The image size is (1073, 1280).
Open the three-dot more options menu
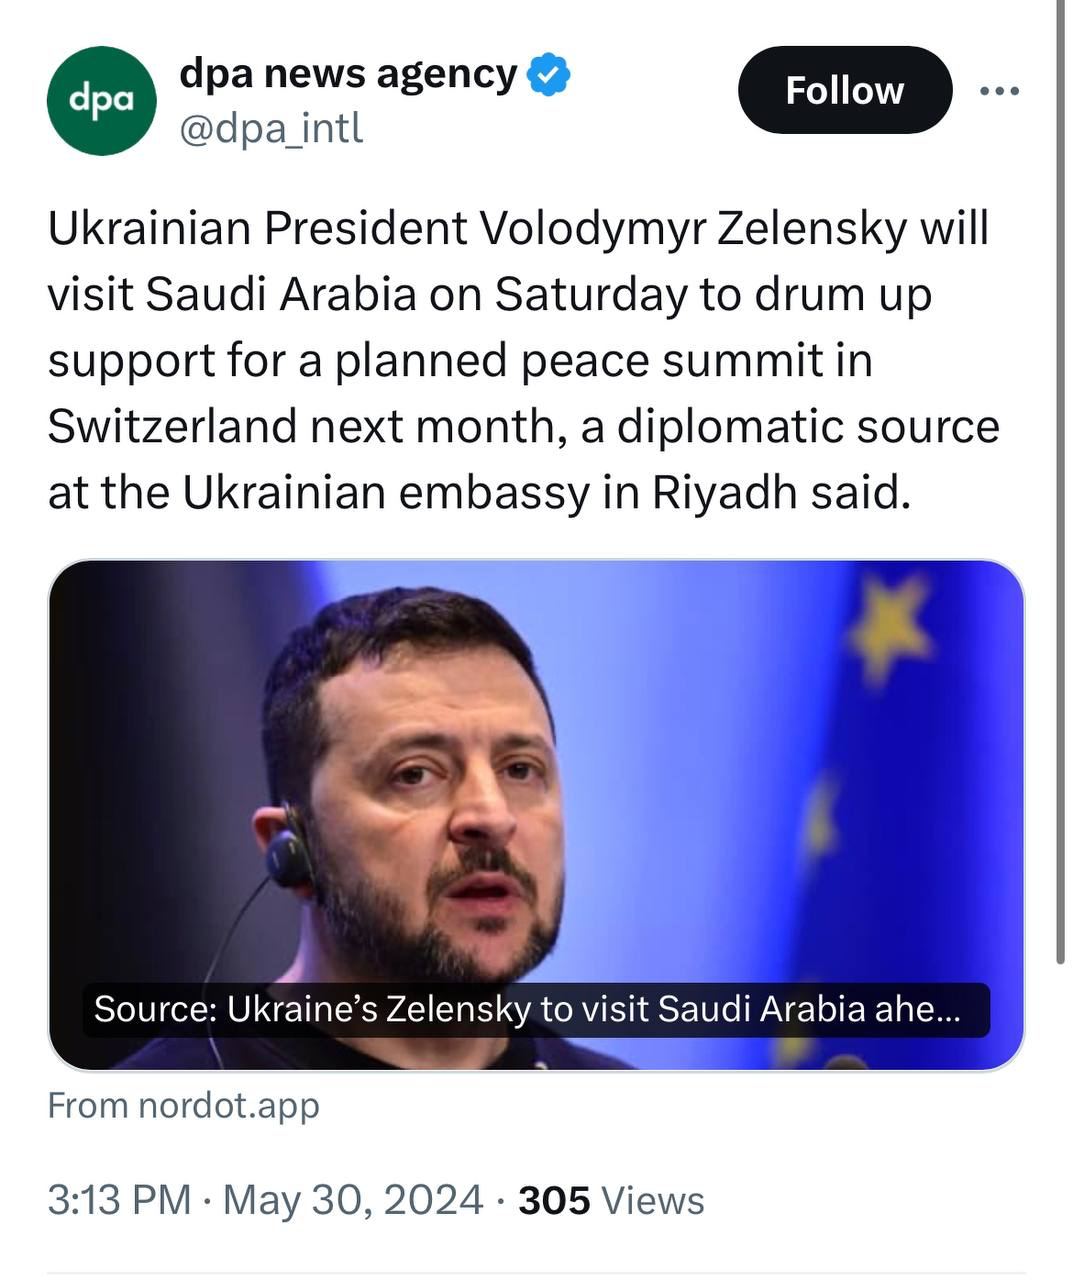tap(1000, 91)
